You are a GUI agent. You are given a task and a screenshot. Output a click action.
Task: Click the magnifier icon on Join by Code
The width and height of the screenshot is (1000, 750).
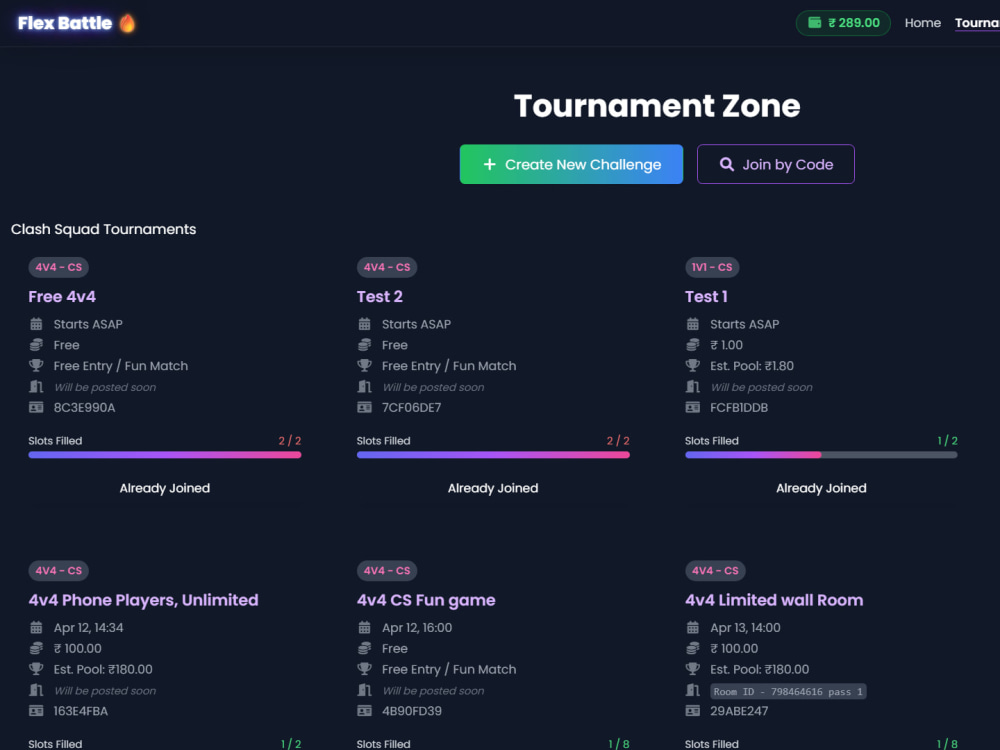pos(726,164)
